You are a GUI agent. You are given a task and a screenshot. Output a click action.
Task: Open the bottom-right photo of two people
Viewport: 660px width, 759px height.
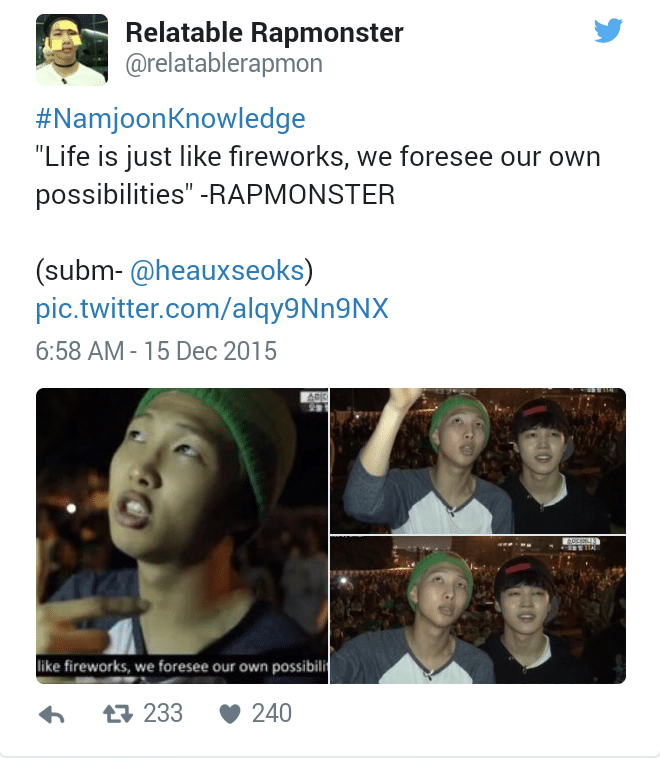click(478, 610)
